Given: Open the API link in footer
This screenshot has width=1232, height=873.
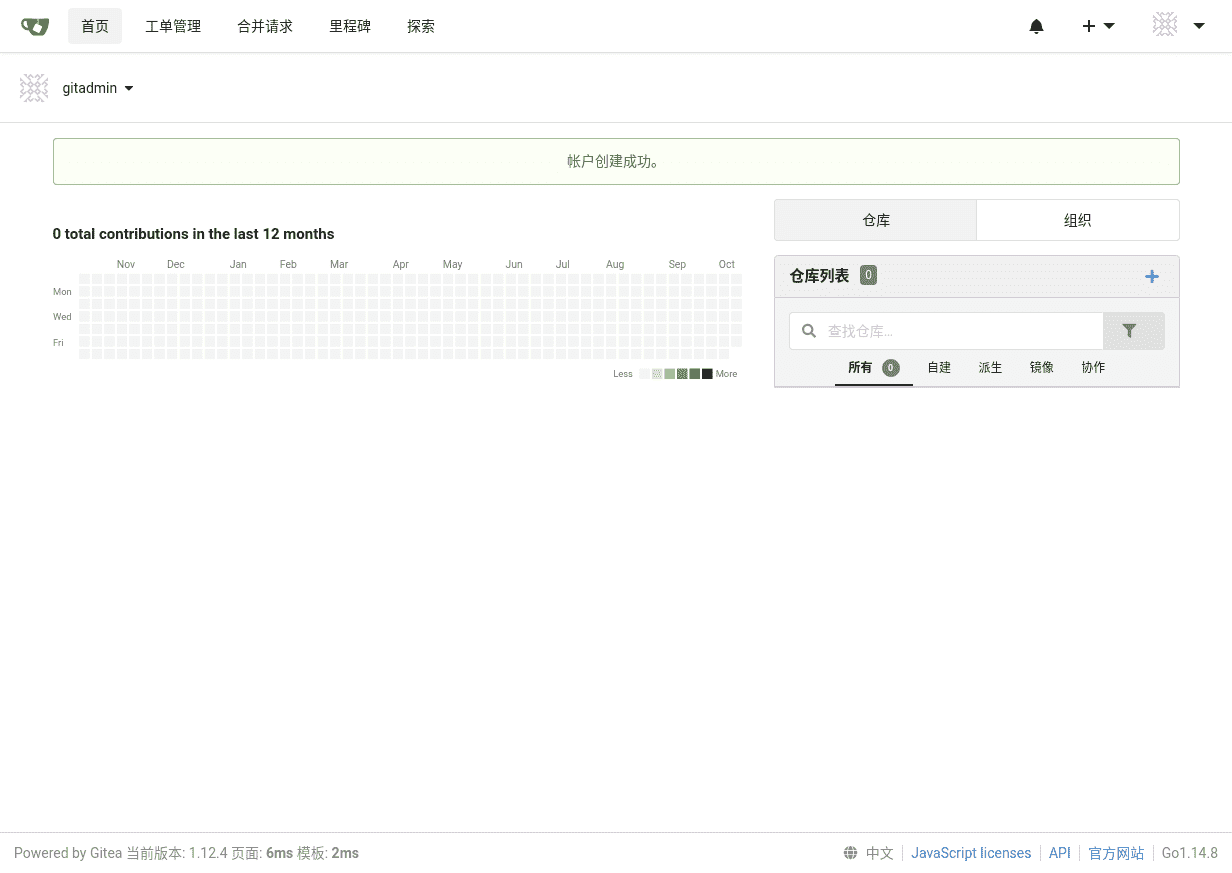Looking at the screenshot, I should (1060, 853).
